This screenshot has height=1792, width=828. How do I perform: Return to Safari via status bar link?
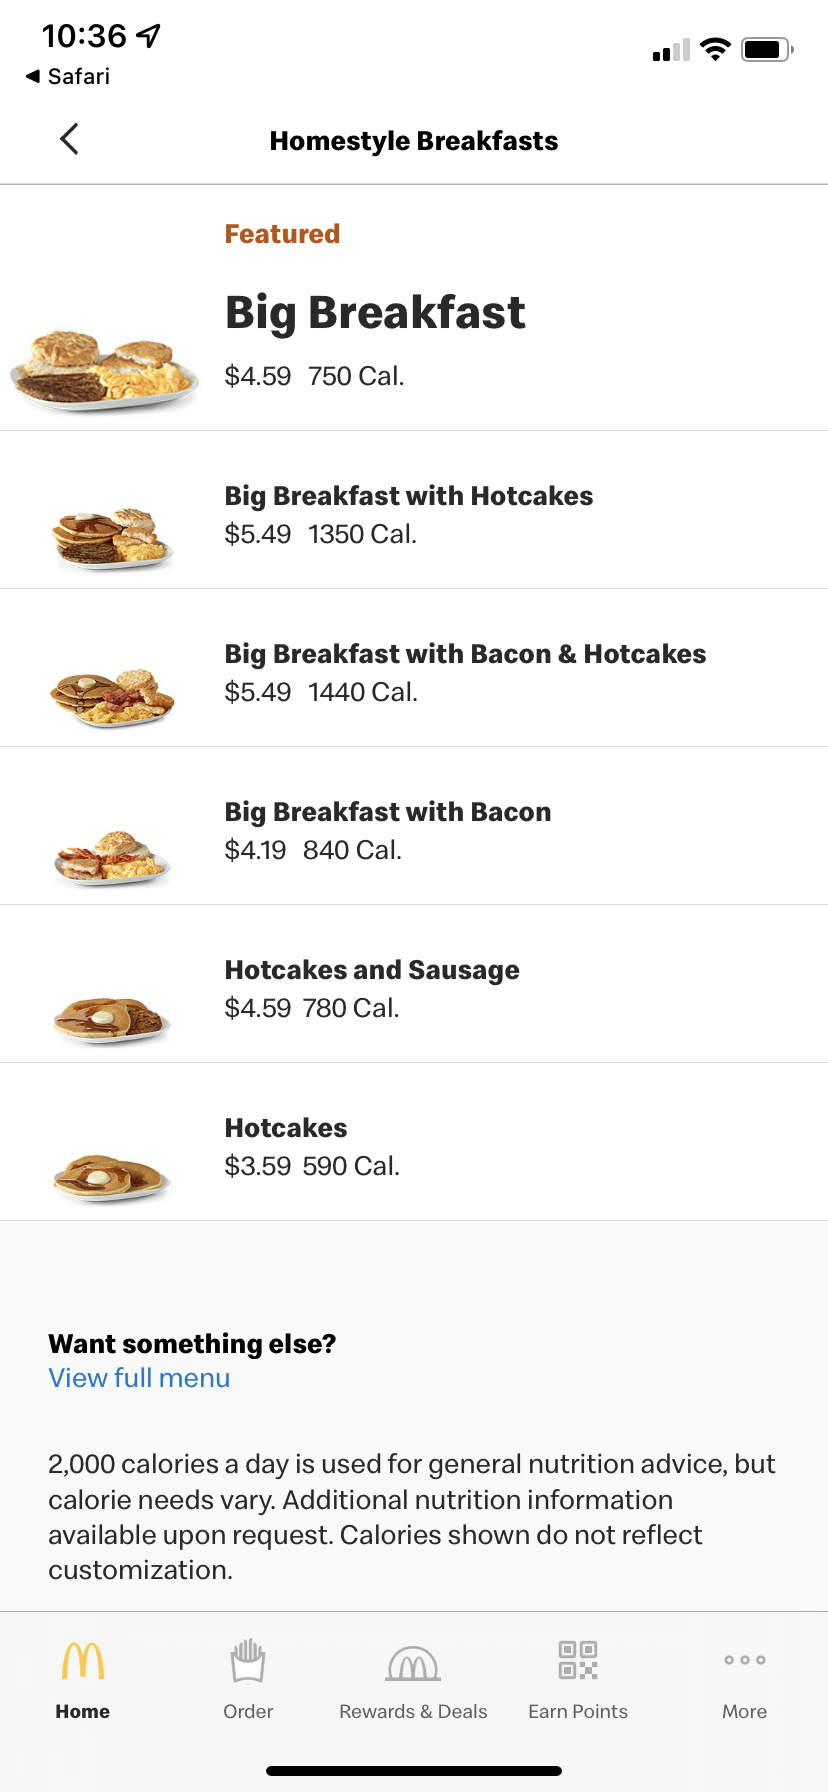coord(68,77)
